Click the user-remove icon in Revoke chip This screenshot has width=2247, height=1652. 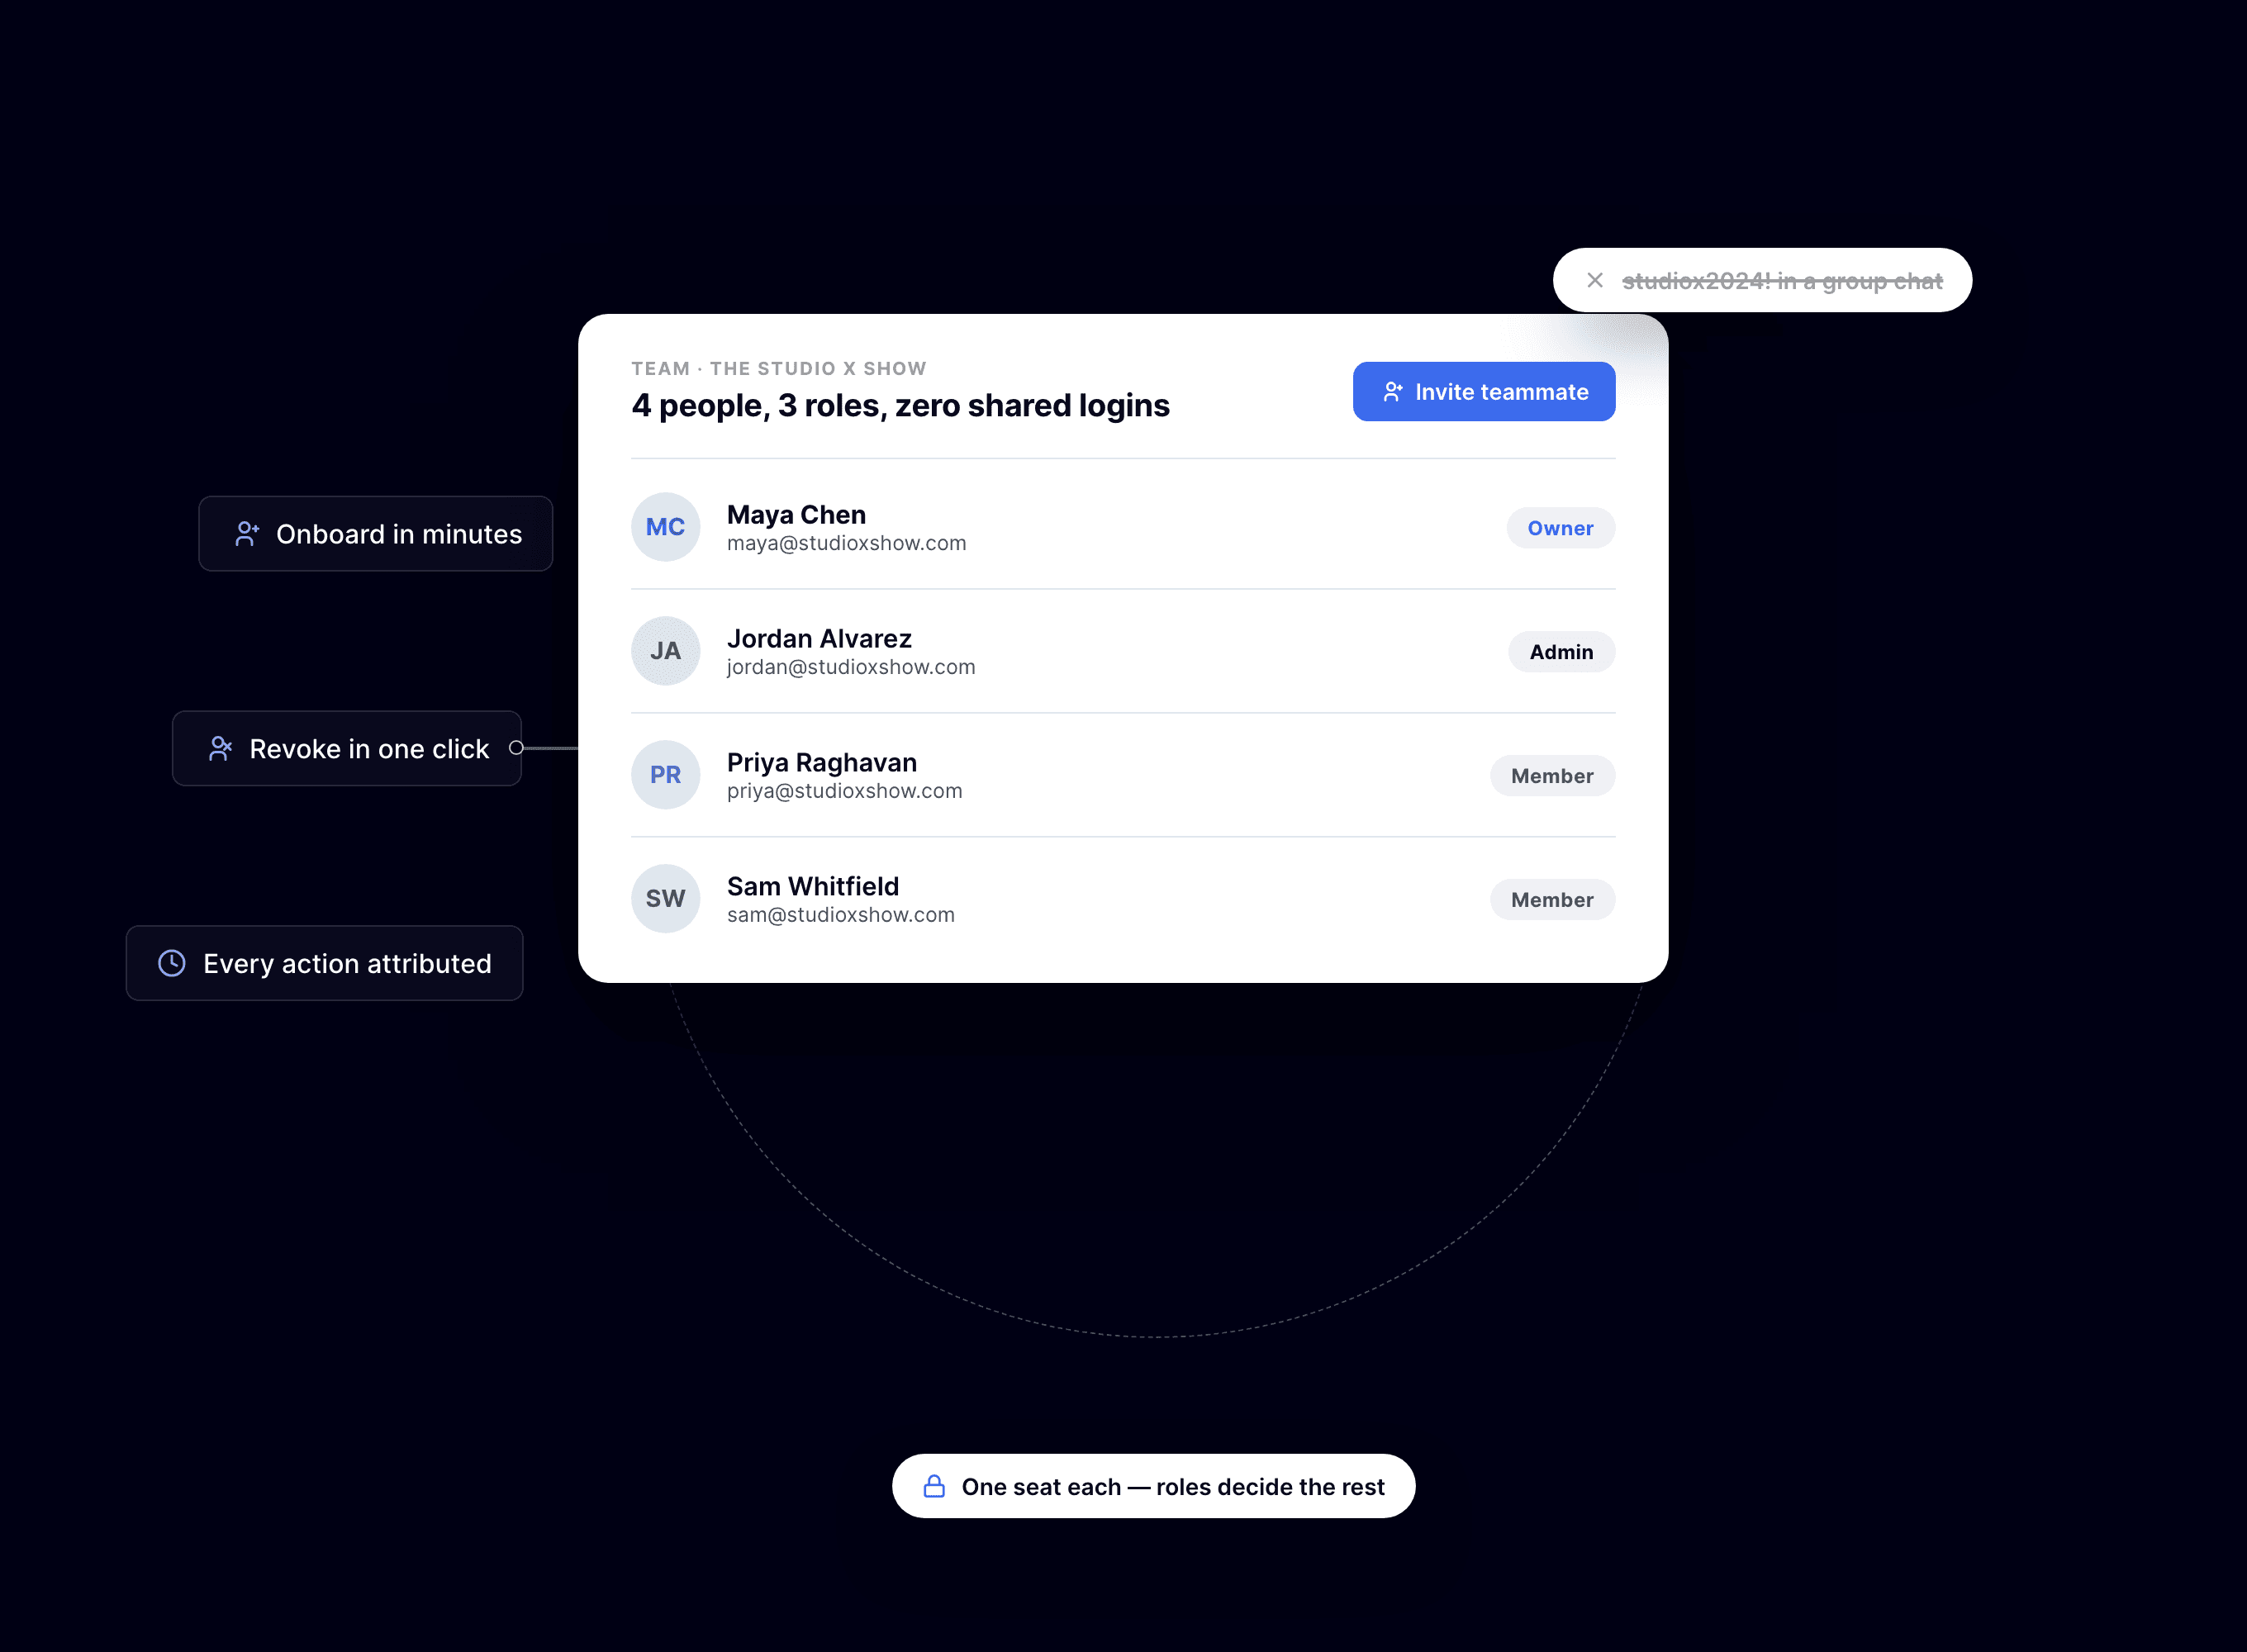tap(220, 748)
